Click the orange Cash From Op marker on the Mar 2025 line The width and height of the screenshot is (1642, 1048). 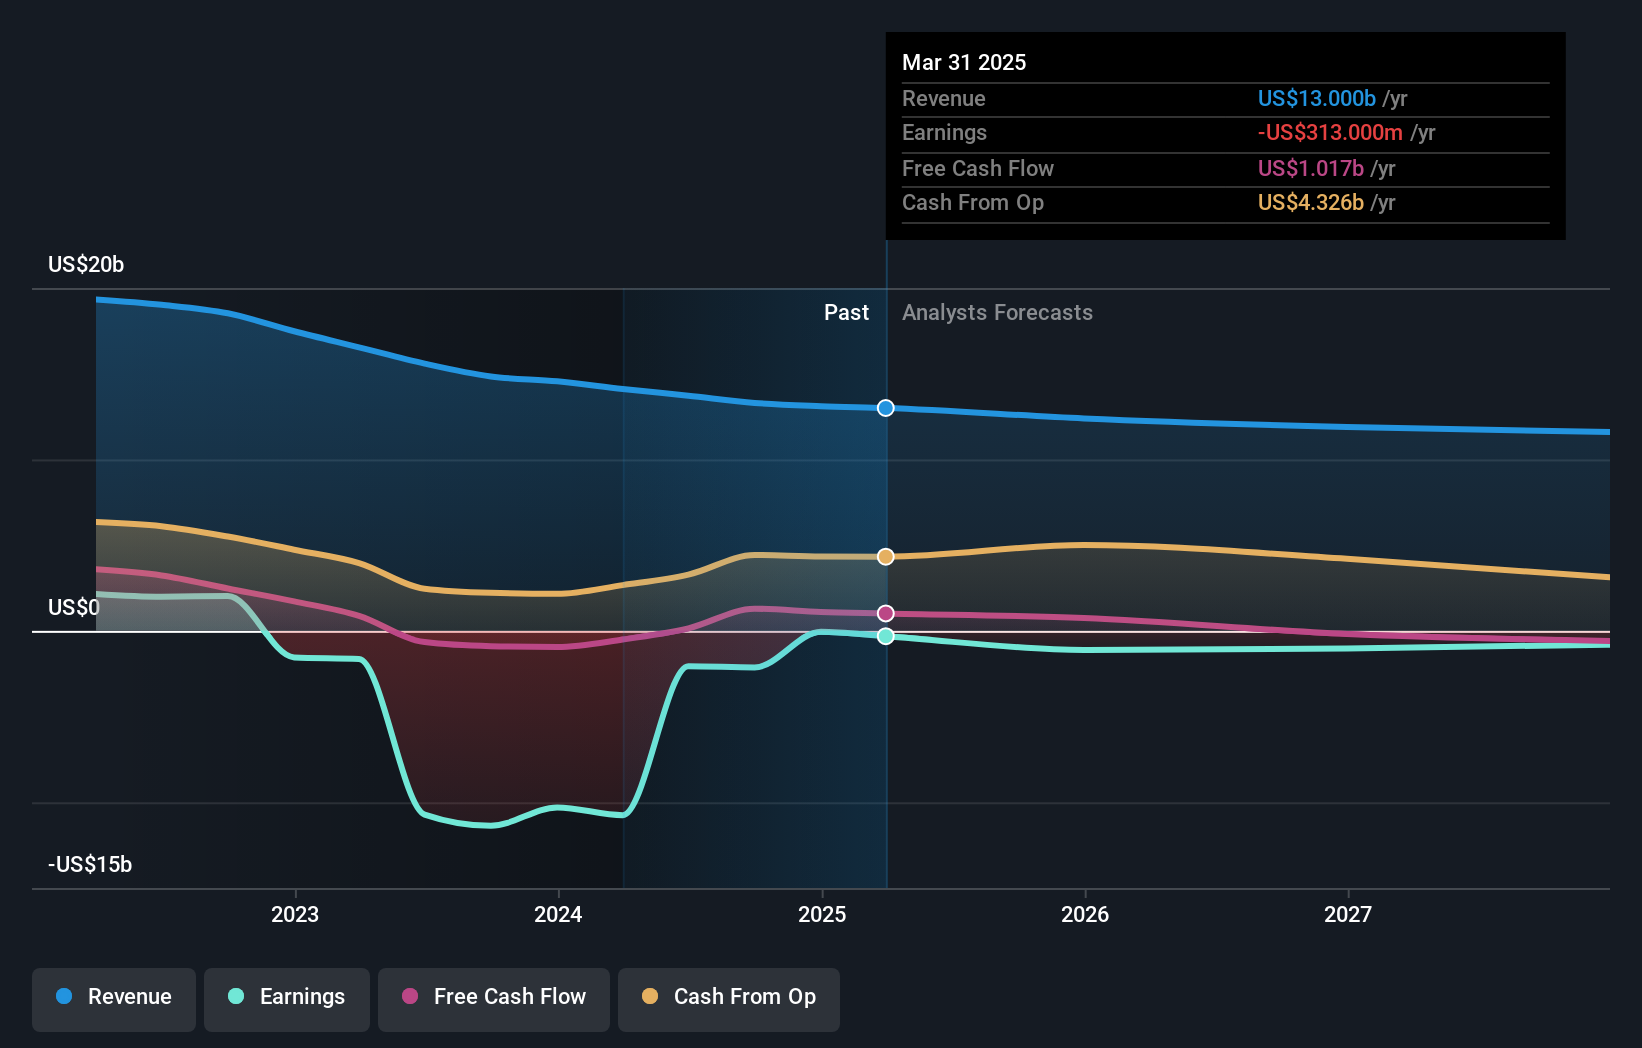(886, 557)
